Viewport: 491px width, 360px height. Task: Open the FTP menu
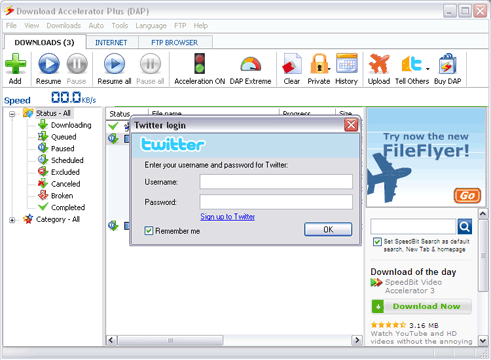pos(180,26)
